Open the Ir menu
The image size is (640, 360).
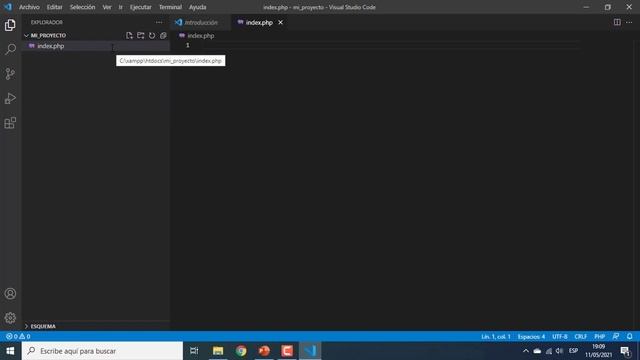click(120, 7)
